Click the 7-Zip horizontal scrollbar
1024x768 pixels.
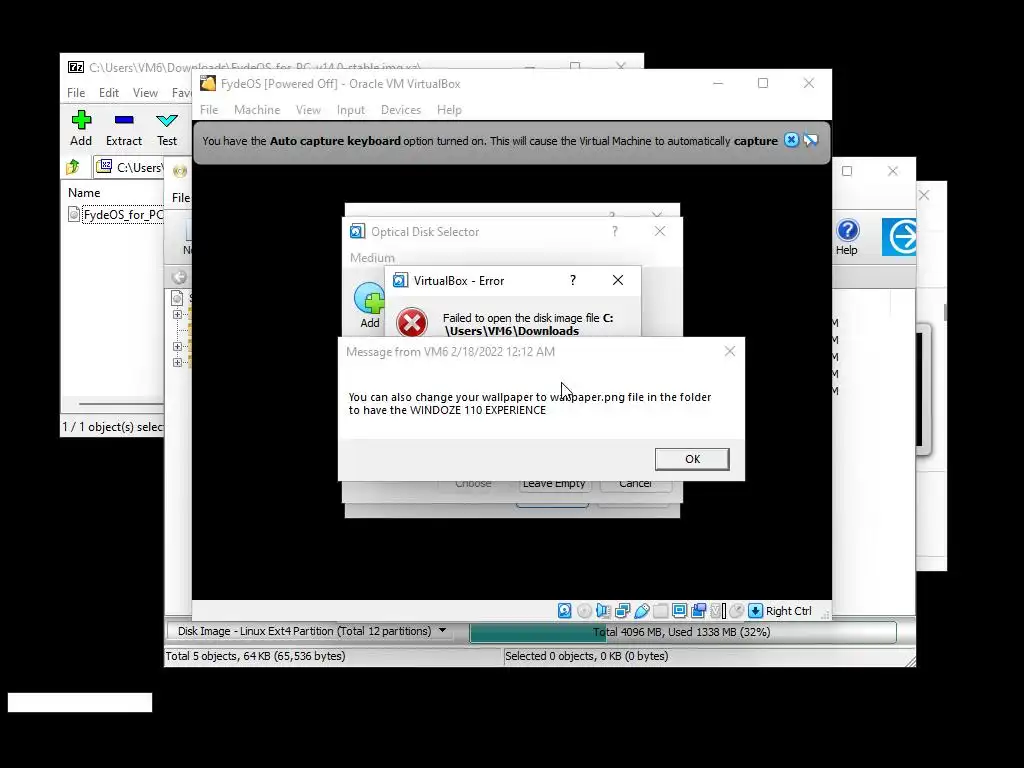click(x=121, y=404)
